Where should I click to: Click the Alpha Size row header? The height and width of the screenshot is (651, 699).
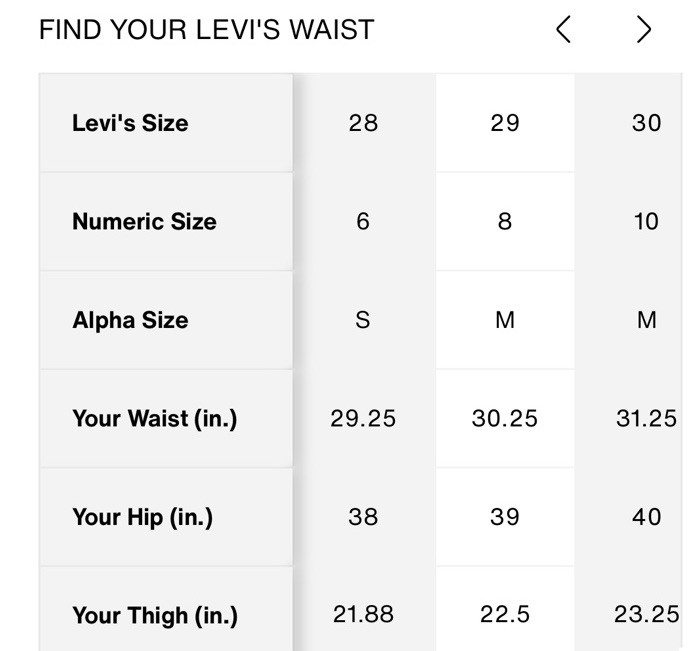(166, 320)
